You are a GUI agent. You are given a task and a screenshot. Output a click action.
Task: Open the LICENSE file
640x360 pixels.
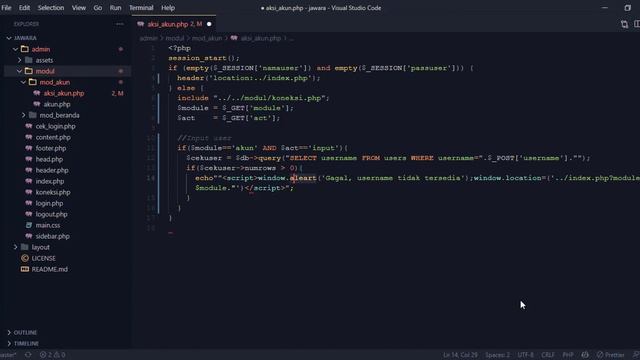point(43,258)
